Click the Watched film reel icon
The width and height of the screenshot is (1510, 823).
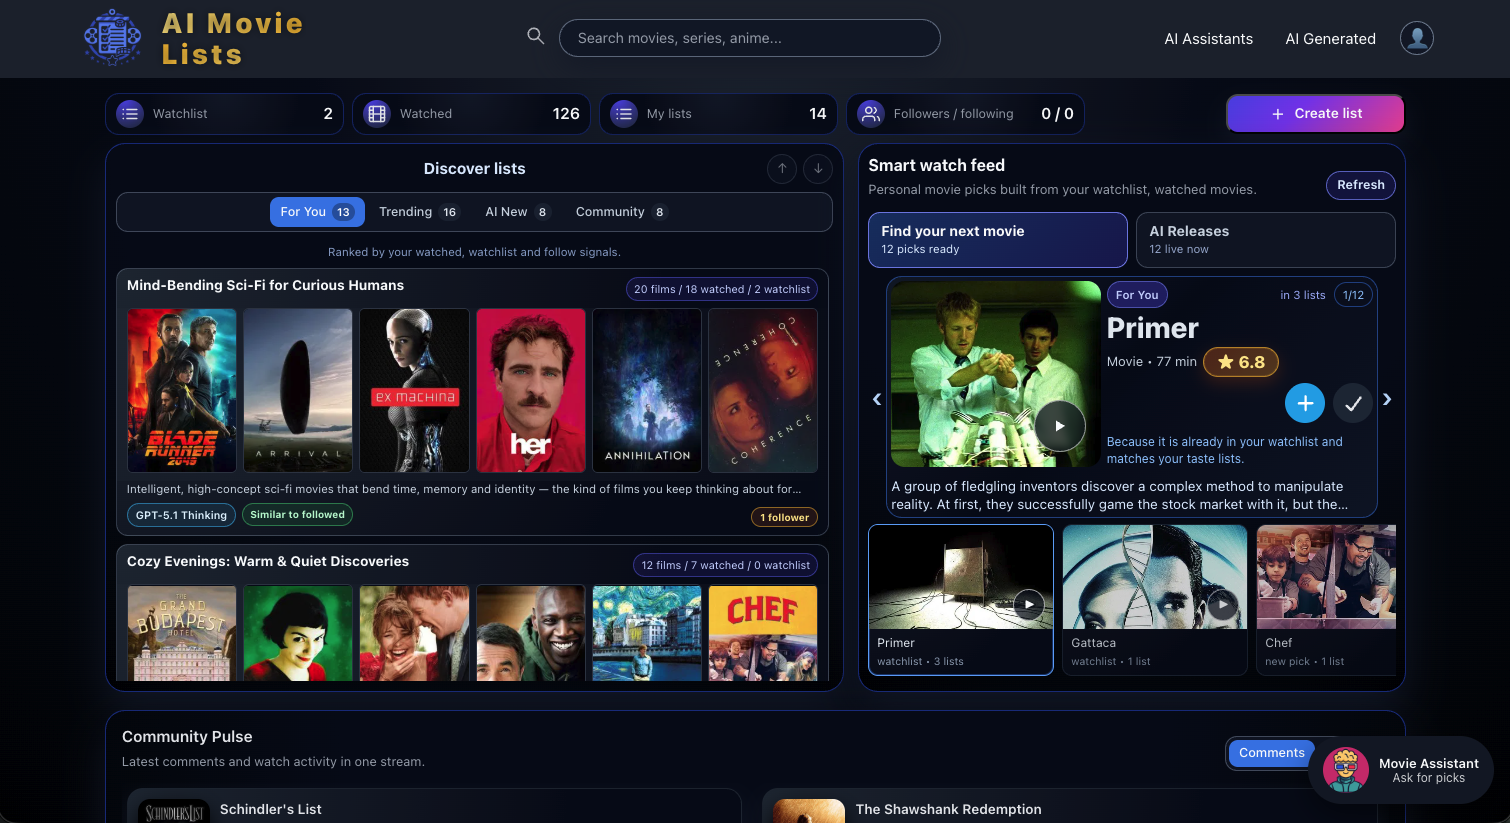(377, 114)
